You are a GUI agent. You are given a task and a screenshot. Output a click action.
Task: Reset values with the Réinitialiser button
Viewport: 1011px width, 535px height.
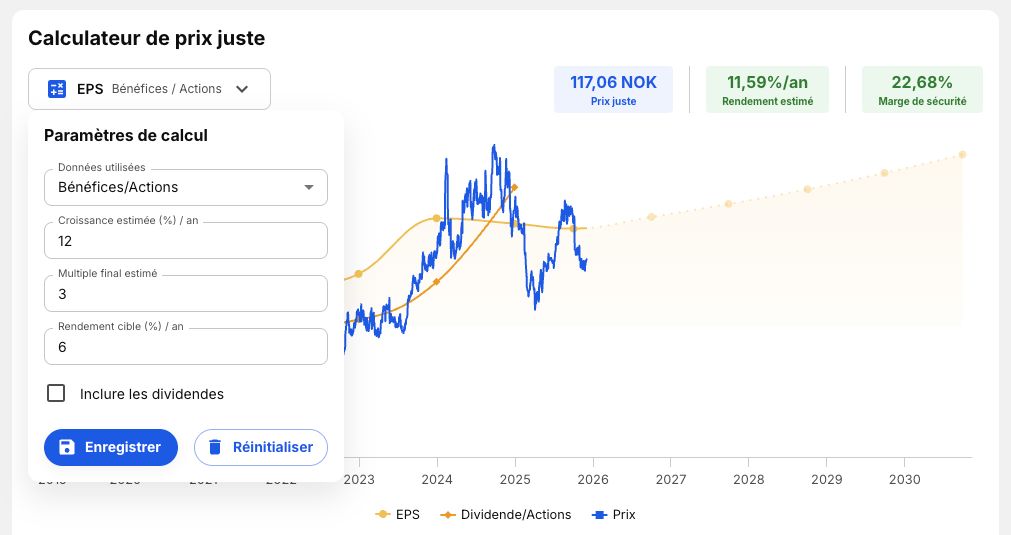[261, 447]
